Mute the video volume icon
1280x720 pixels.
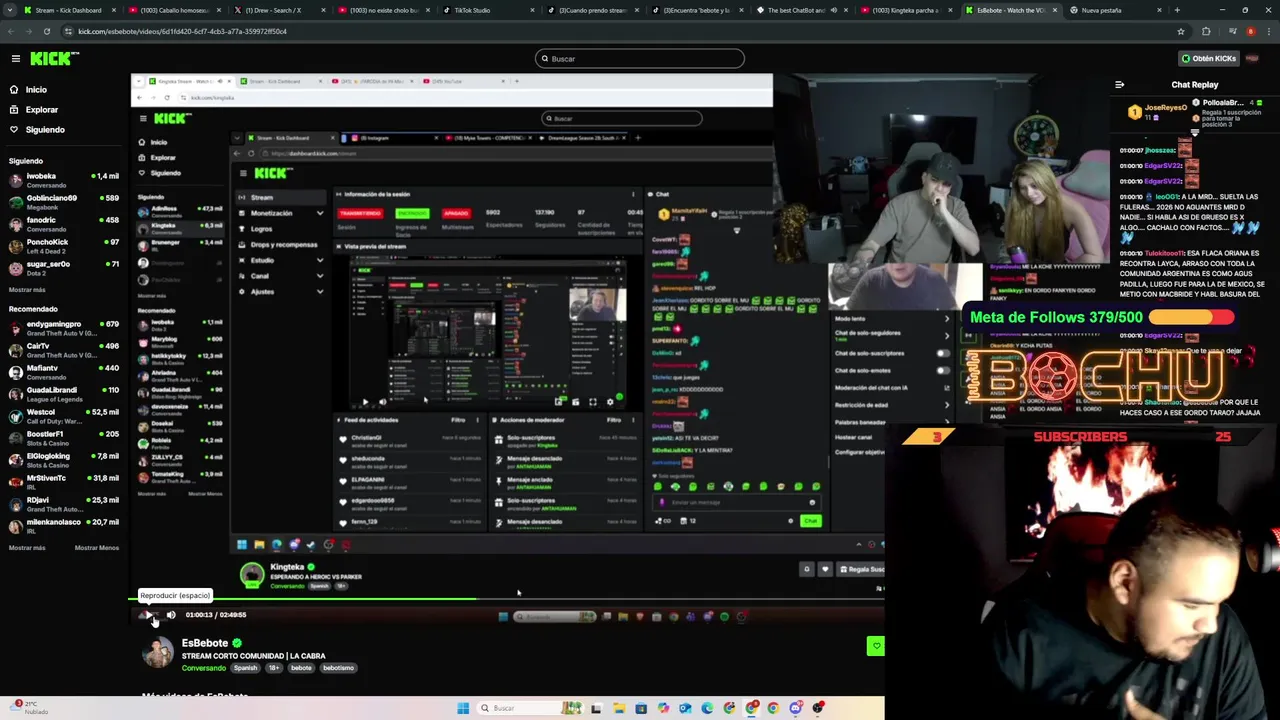coord(171,615)
